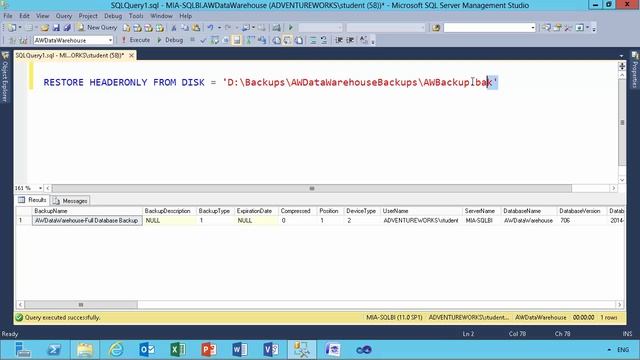Click the New Project icon

coord(11,27)
